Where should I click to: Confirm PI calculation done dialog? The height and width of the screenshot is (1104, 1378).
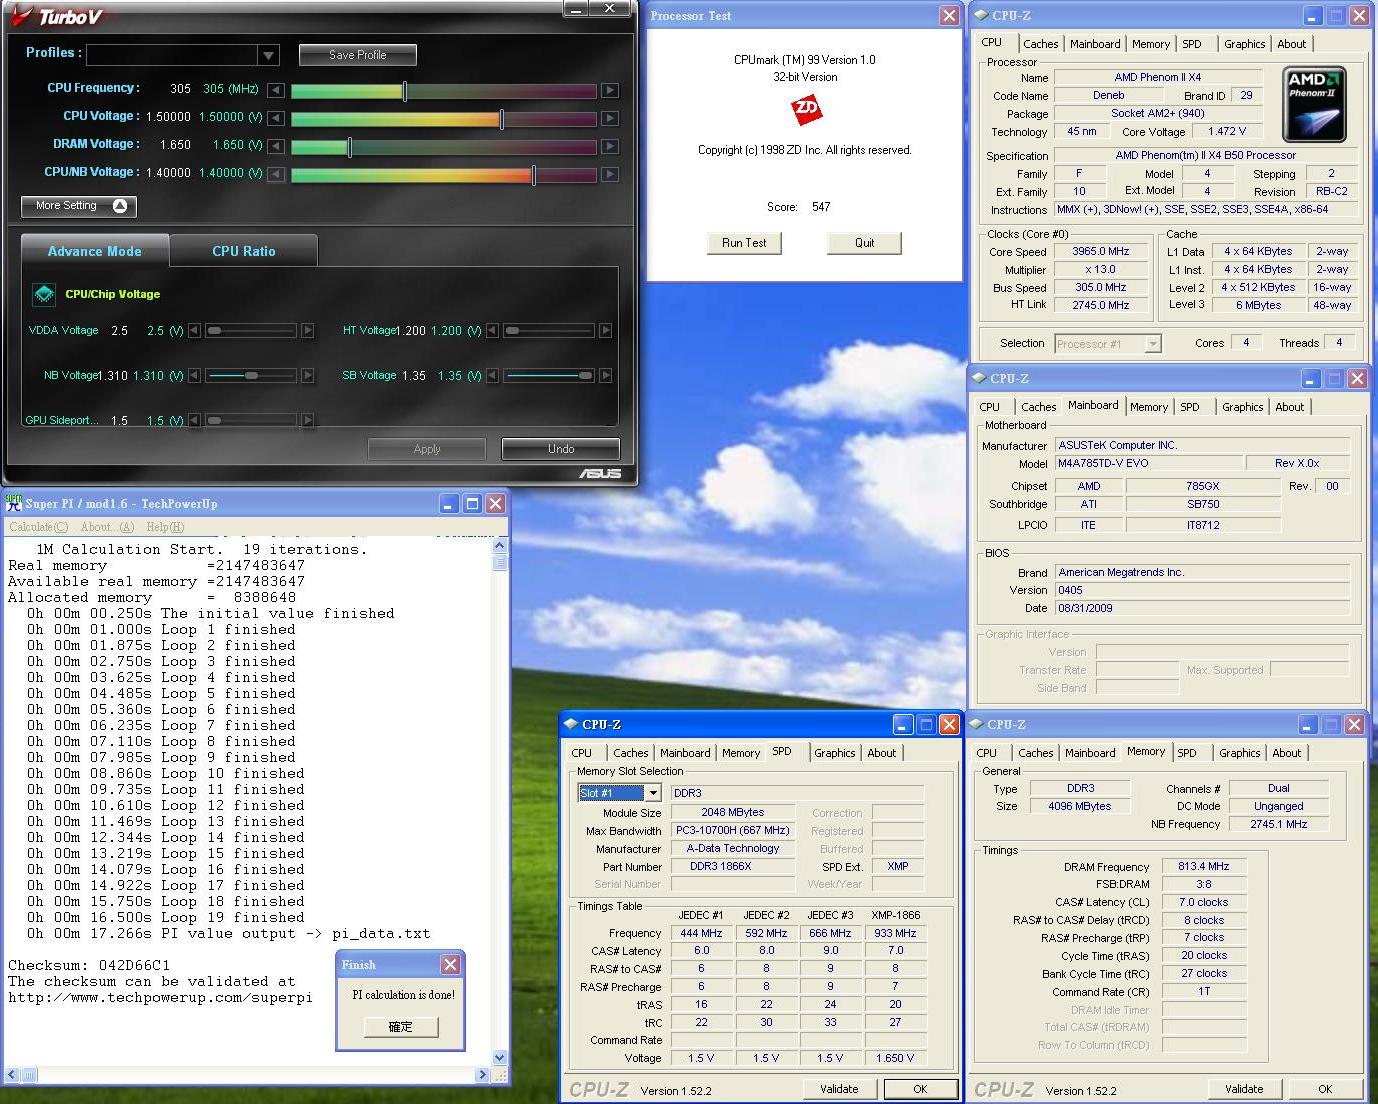pyautogui.click(x=400, y=1026)
